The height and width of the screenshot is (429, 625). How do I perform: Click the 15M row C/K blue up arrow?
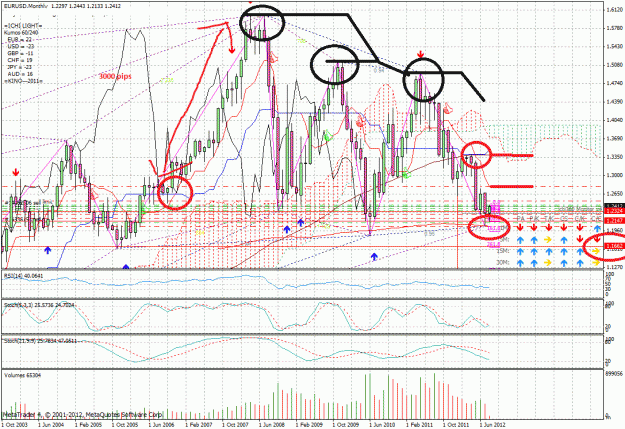pos(580,251)
